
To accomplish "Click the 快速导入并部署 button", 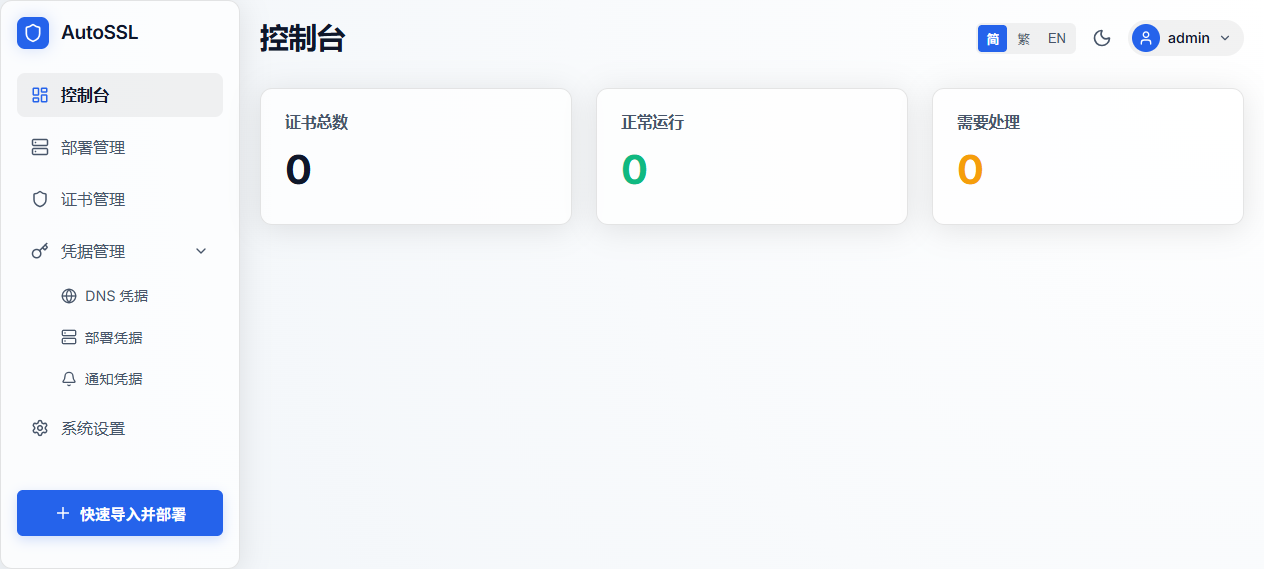I will coord(120,513).
